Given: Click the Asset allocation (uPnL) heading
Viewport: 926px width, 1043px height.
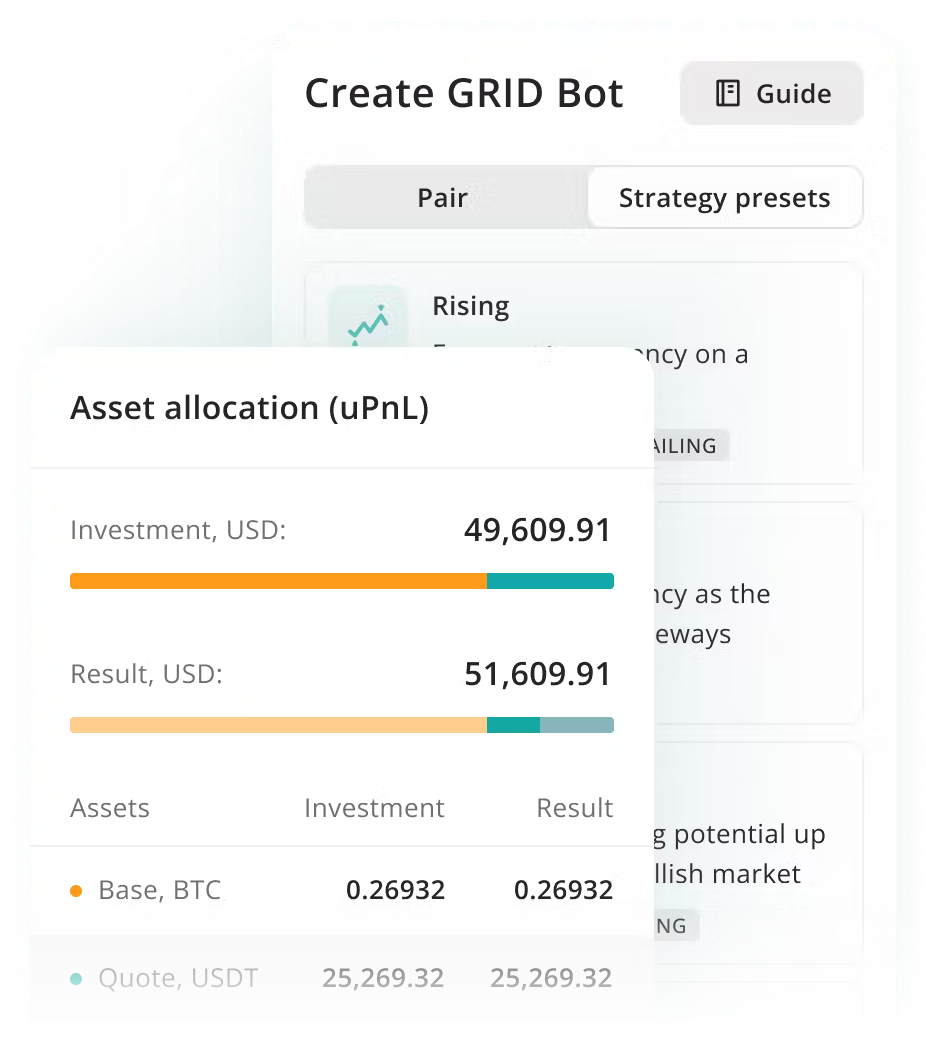Looking at the screenshot, I should click(249, 408).
